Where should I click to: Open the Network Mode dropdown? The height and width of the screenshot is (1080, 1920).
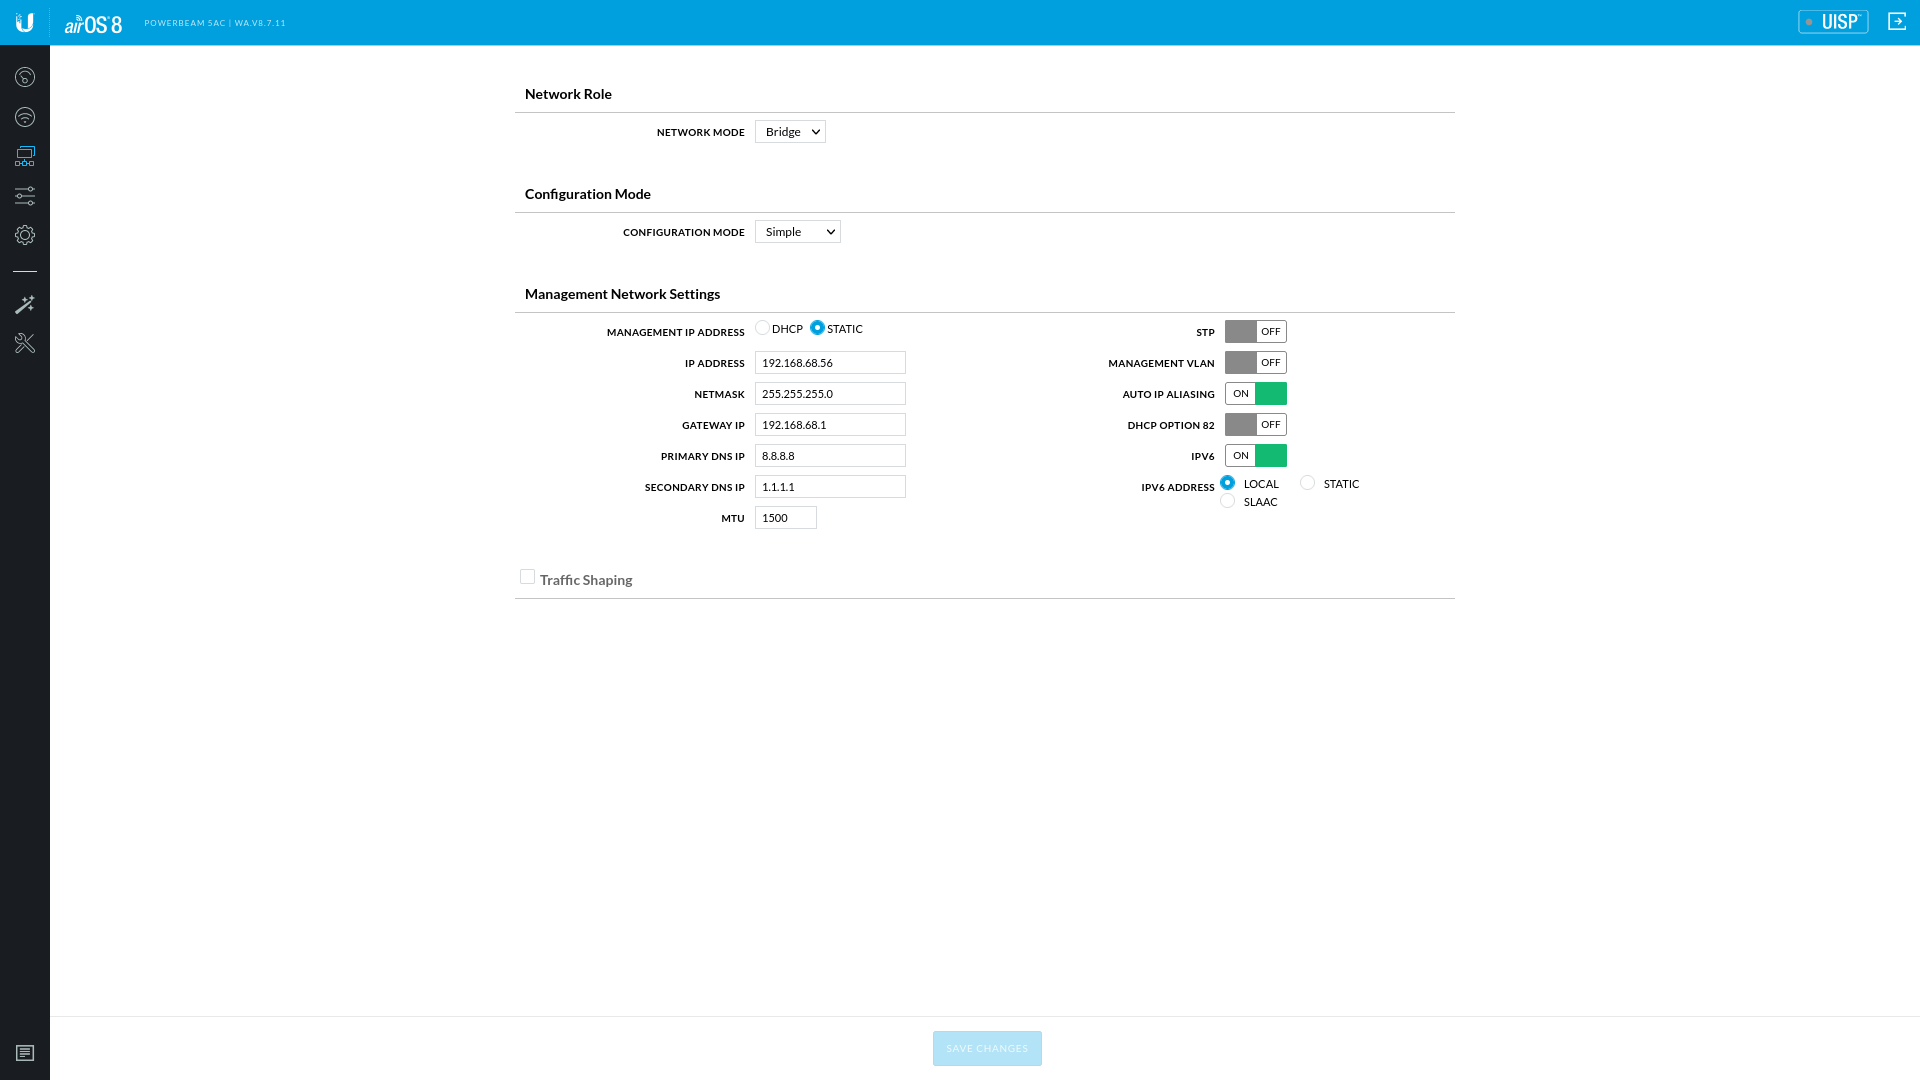click(x=790, y=132)
